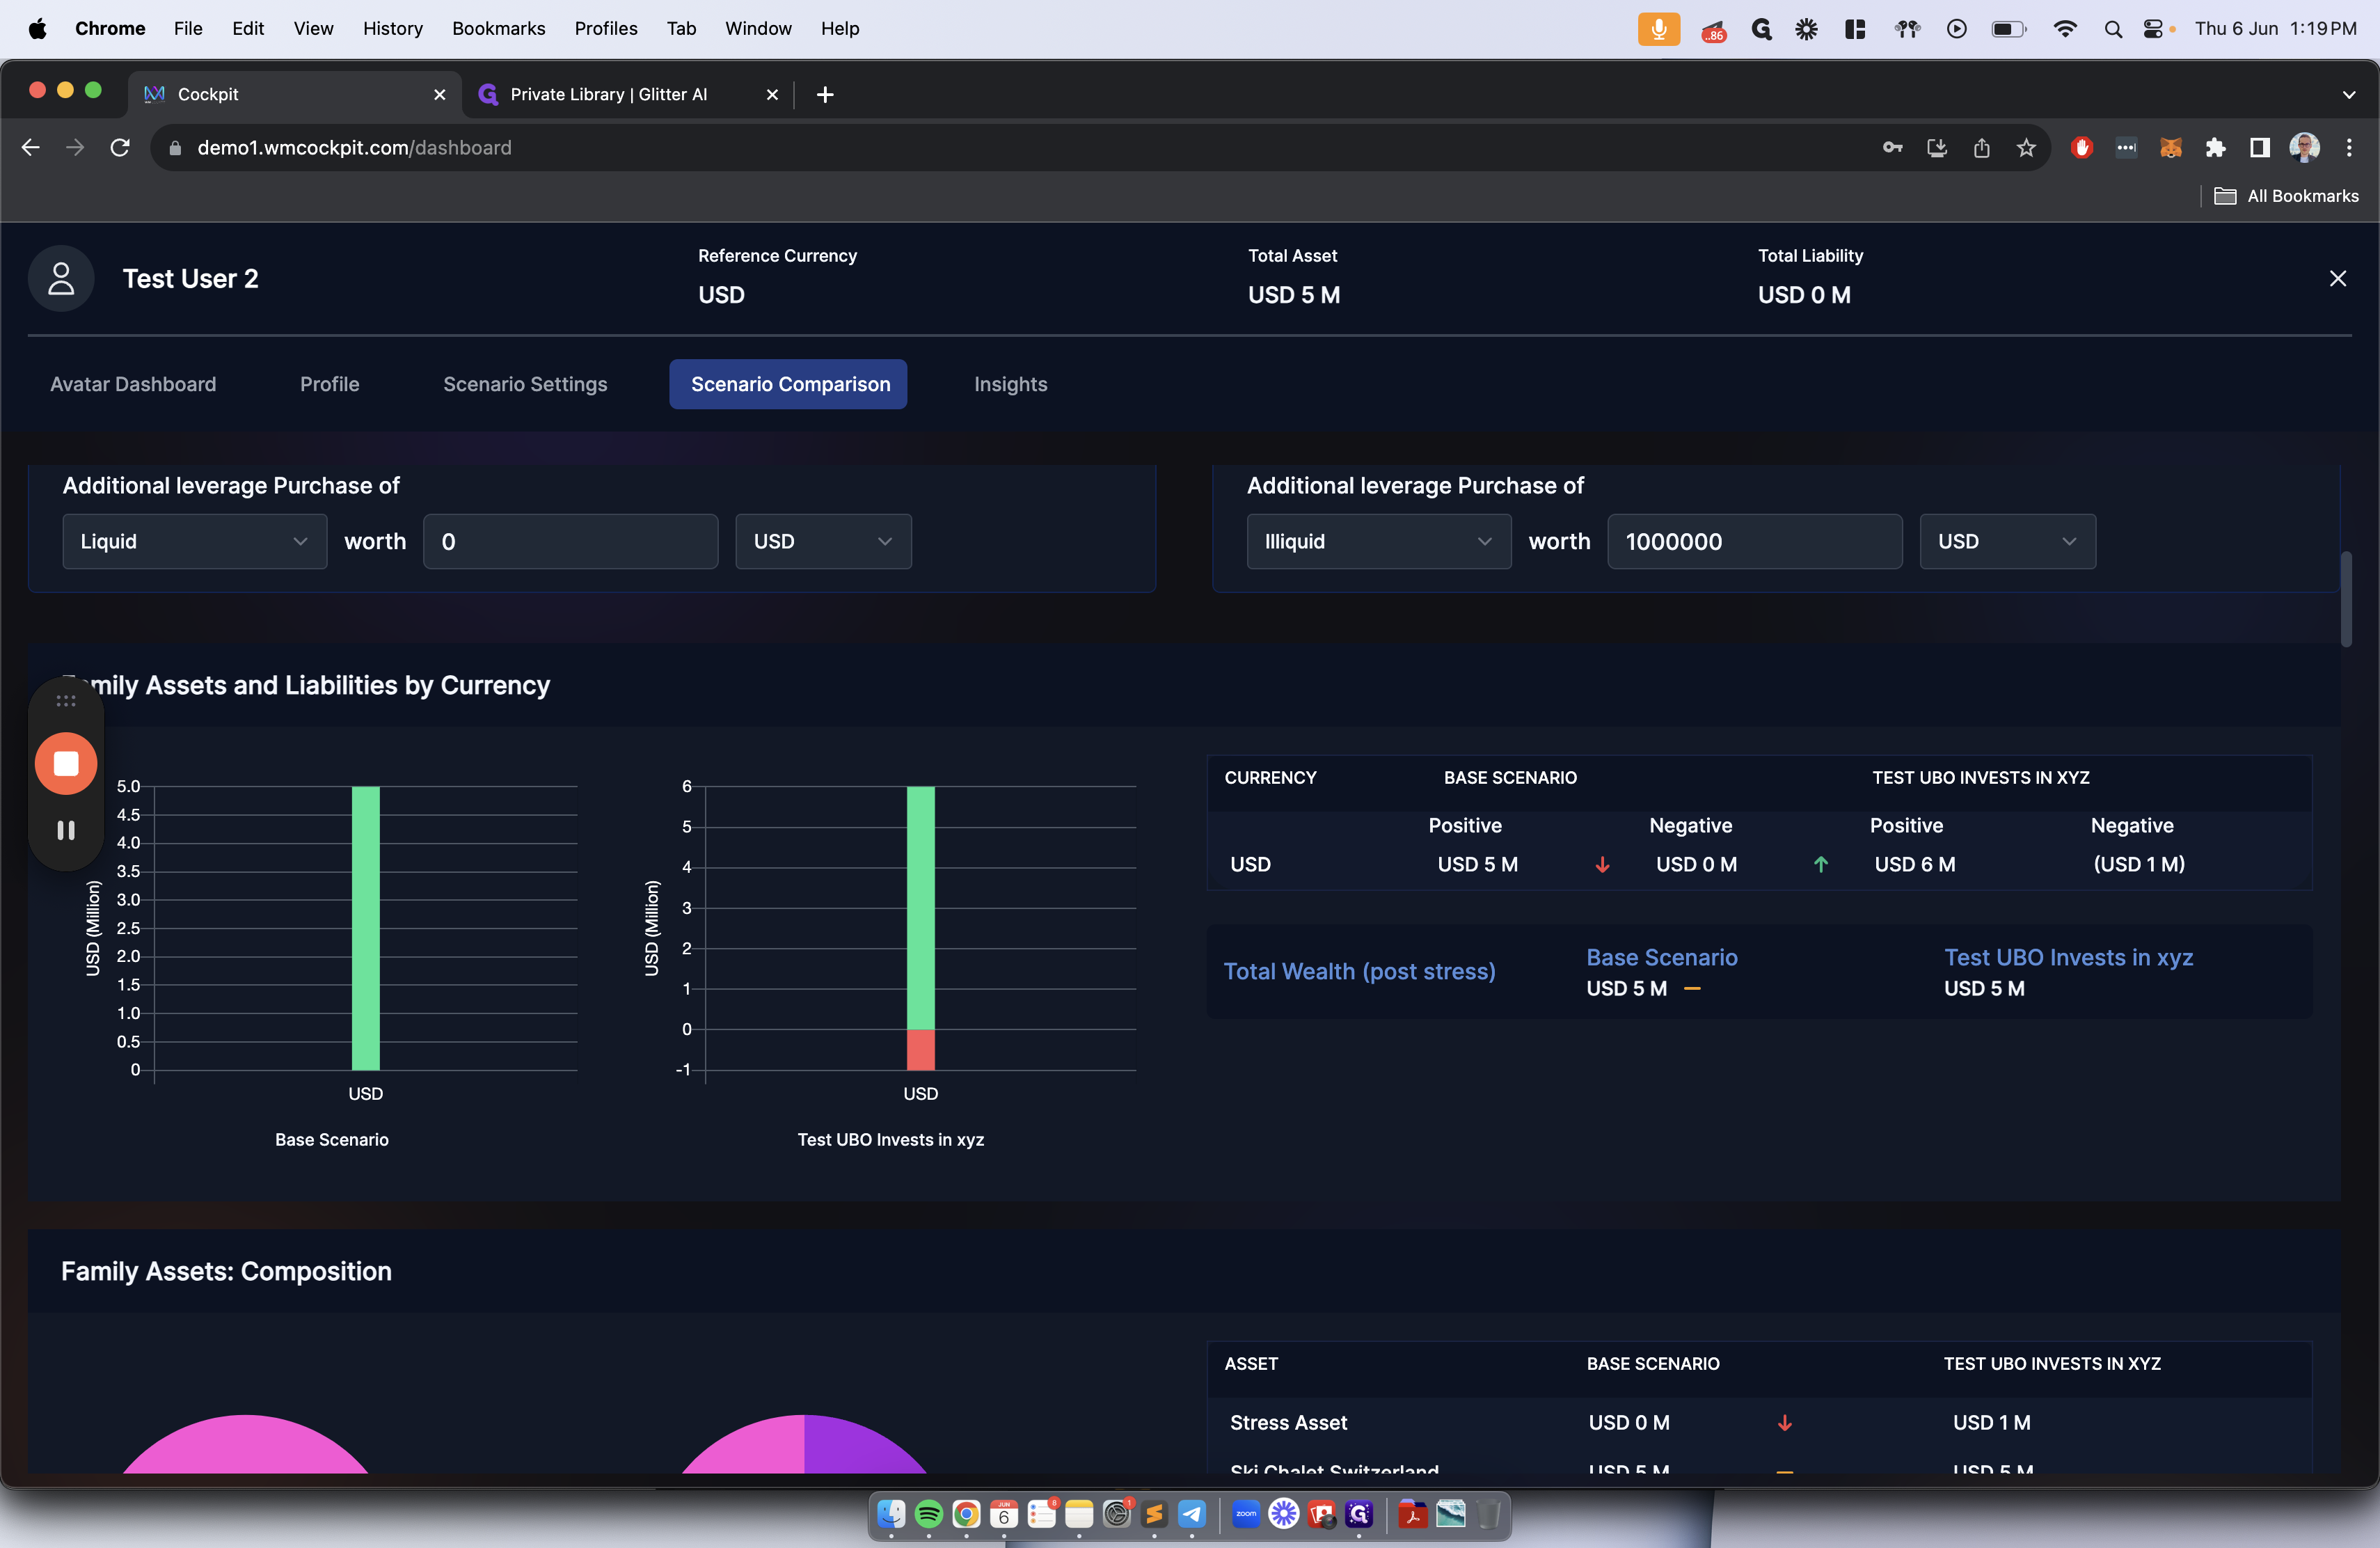Close the Private Library Glitter AI tab
Viewport: 2380px width, 1548px height.
coord(772,95)
